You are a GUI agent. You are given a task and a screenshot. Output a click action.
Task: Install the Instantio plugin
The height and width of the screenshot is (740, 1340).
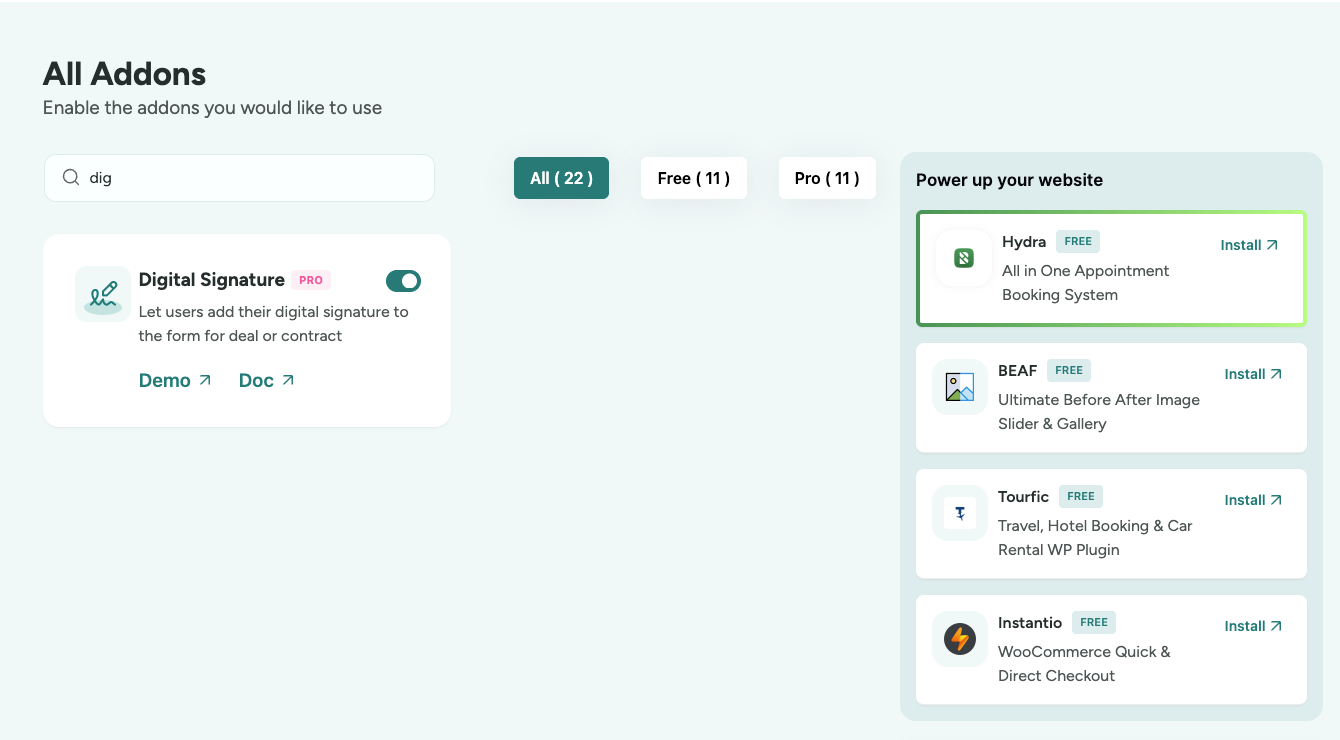click(x=1253, y=626)
